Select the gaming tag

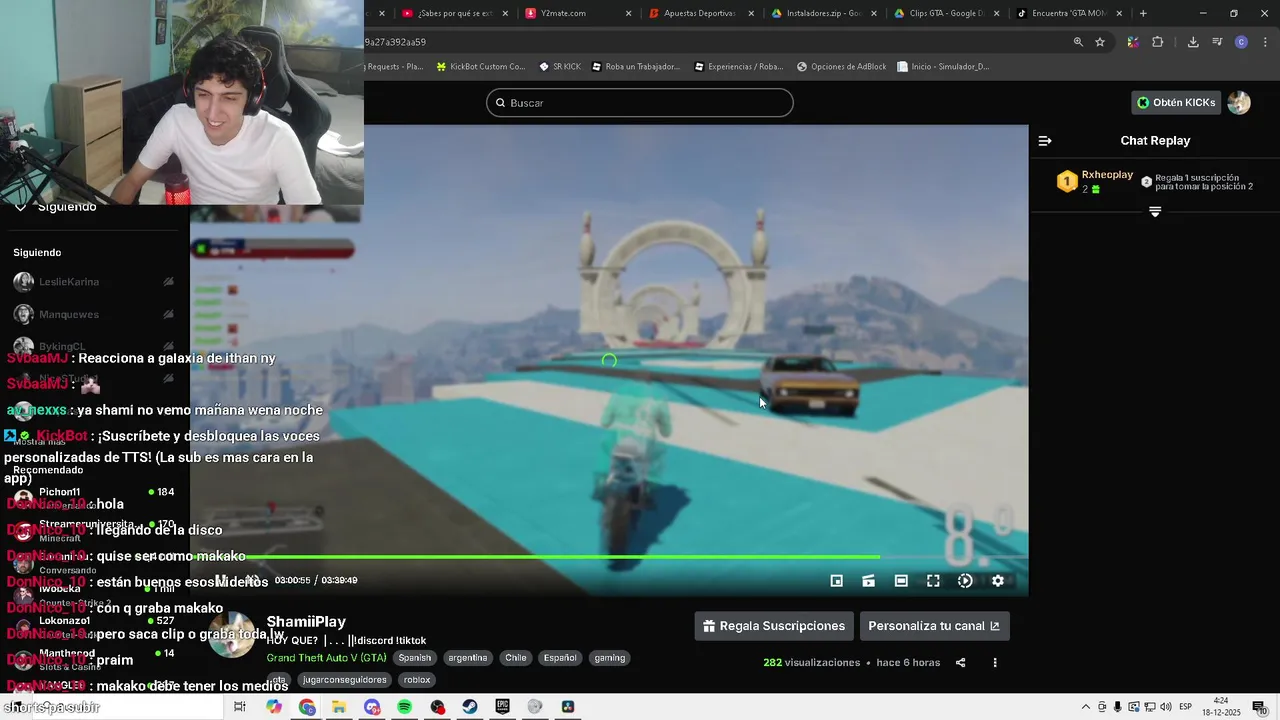point(610,658)
